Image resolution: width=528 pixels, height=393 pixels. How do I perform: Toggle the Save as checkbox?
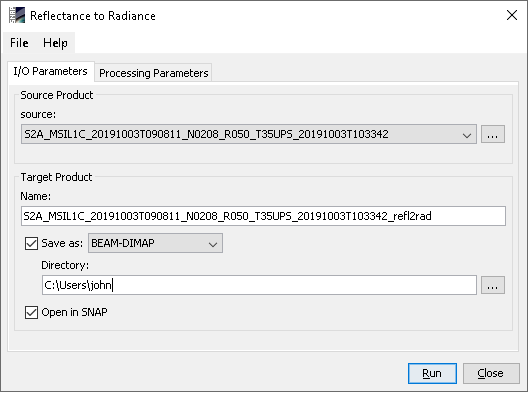31,243
